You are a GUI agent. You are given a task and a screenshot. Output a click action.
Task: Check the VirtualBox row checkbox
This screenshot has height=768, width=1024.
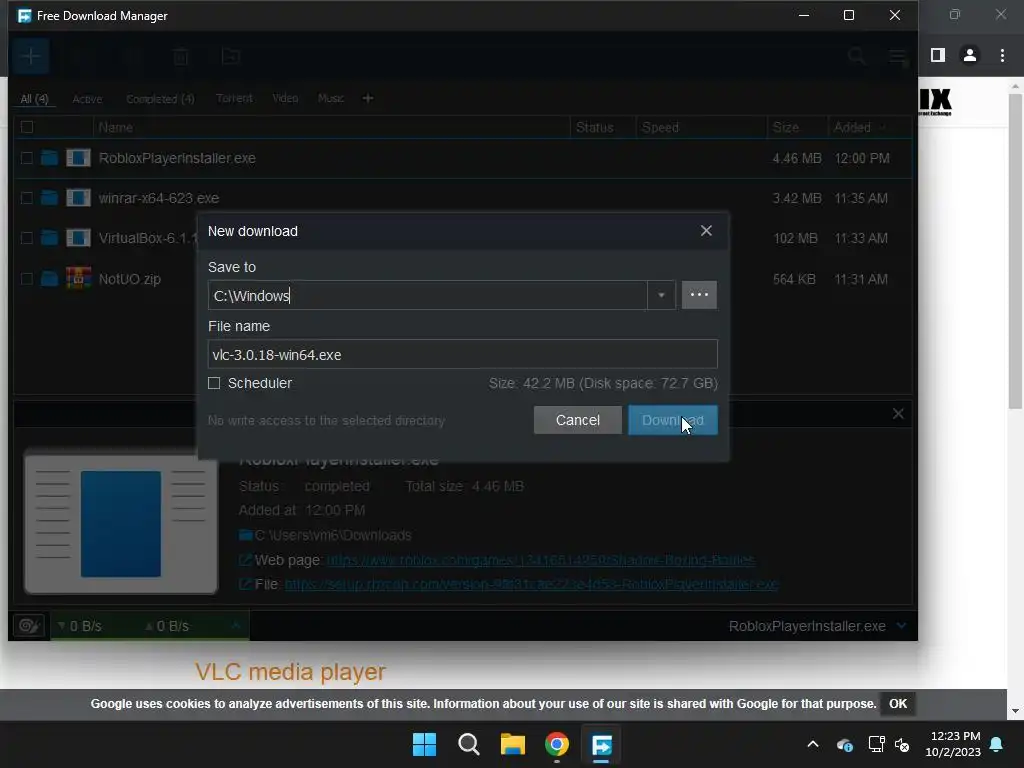point(27,238)
